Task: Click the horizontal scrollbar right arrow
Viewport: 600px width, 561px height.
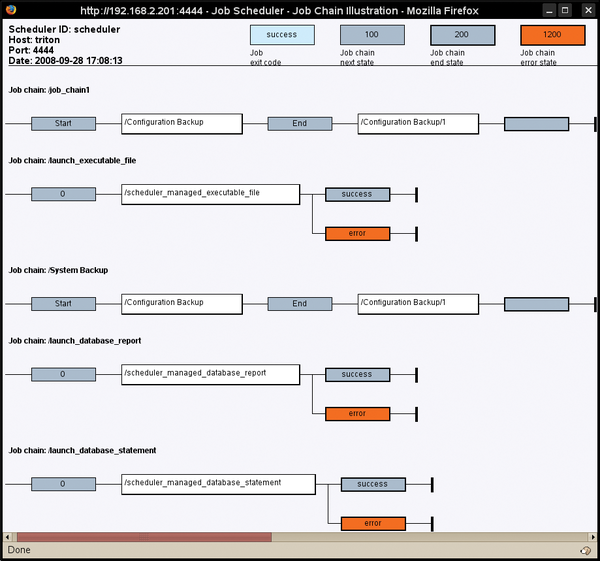Action: click(592, 537)
